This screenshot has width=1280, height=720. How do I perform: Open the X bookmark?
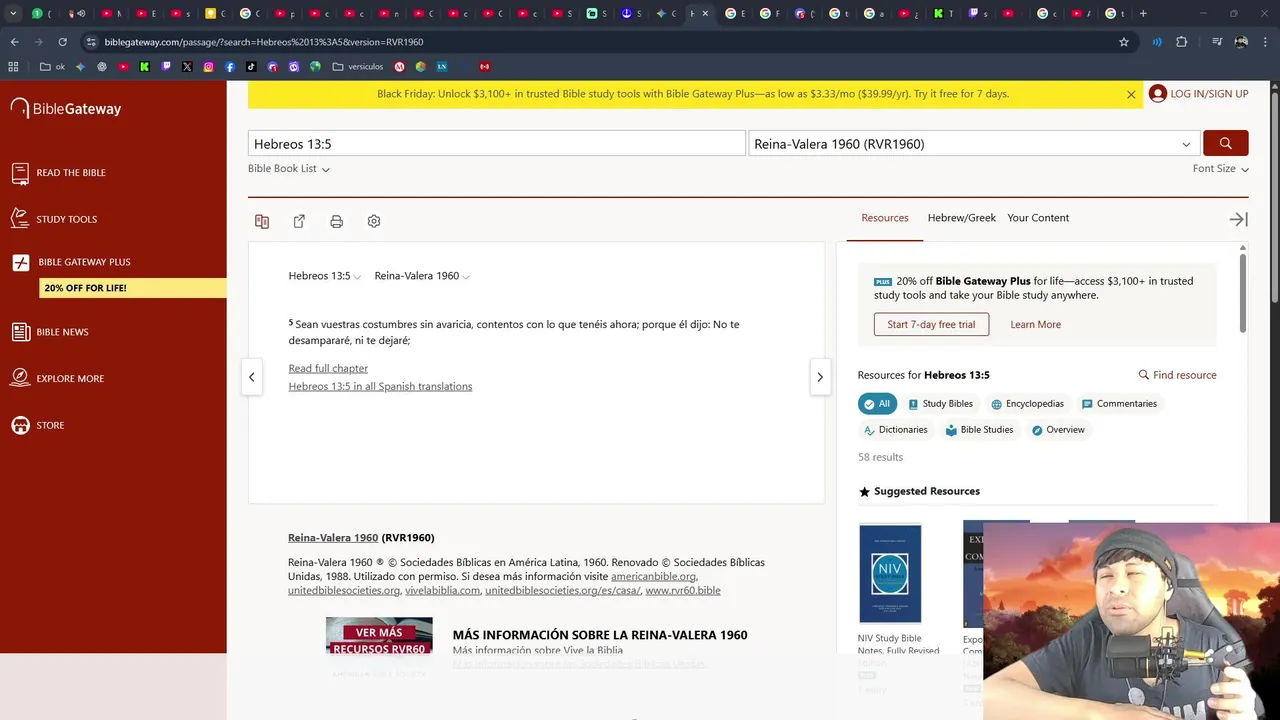[187, 67]
